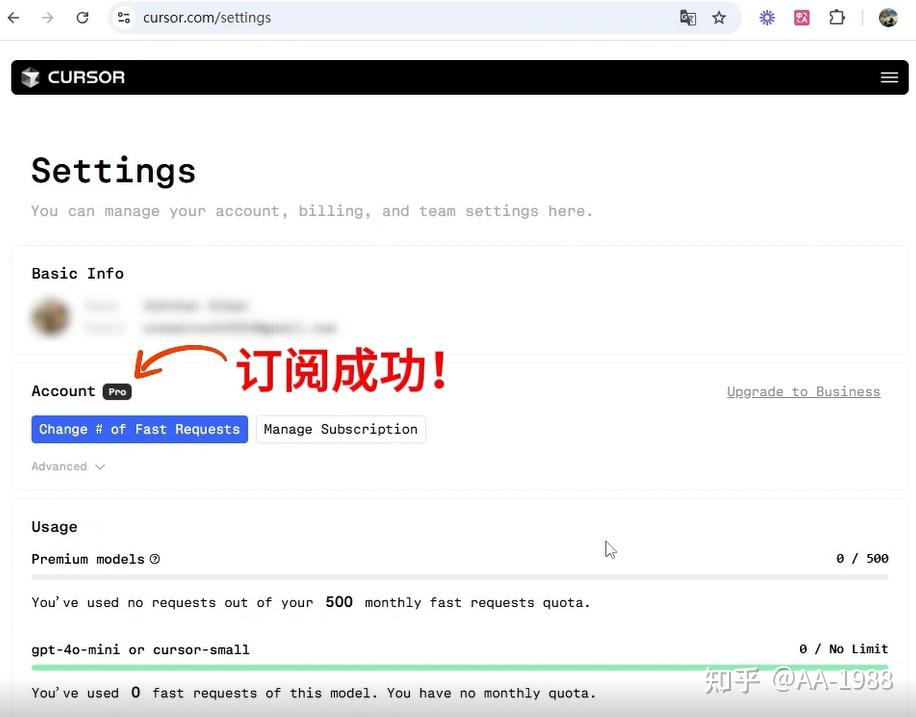This screenshot has height=717, width=916.
Task: Click the site permissions icon in the address bar
Action: 125,17
